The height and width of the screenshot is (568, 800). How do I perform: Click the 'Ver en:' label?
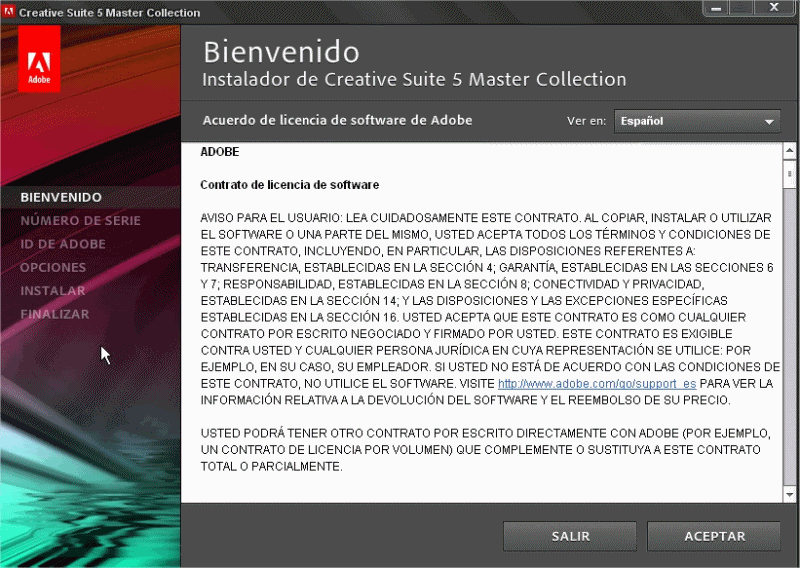(586, 121)
